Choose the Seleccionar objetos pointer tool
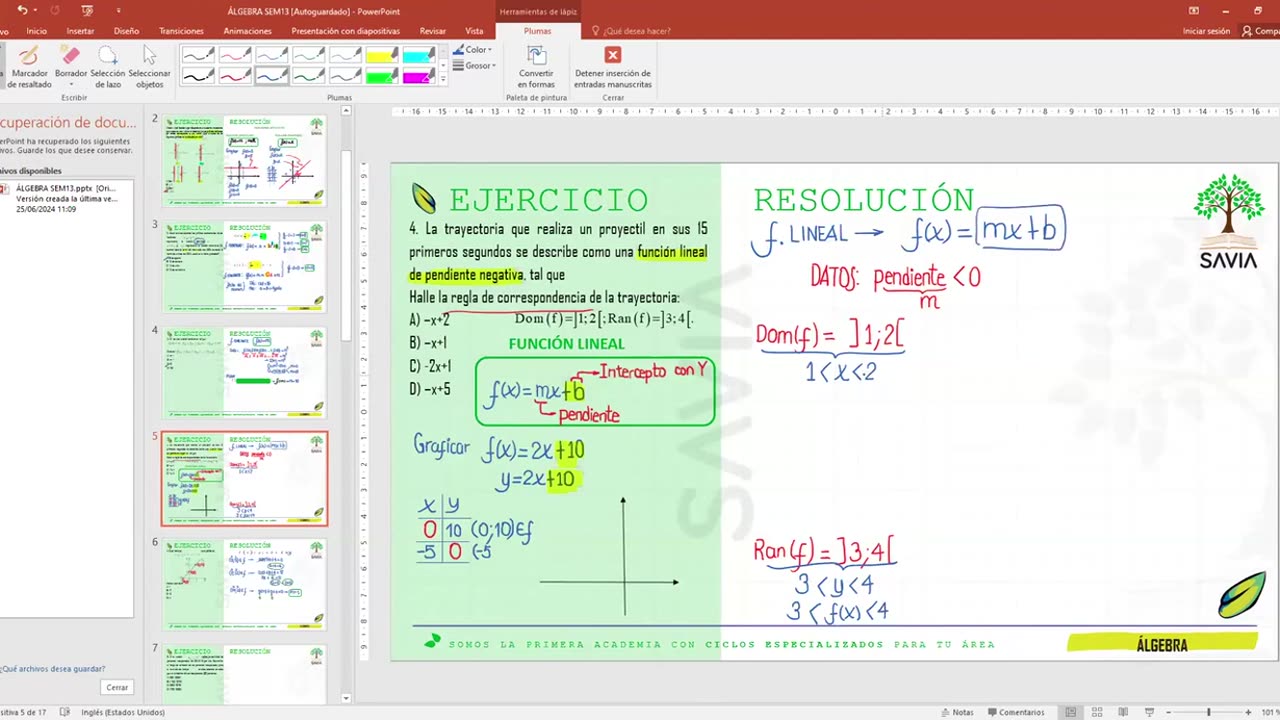The width and height of the screenshot is (1280, 720). point(149,67)
